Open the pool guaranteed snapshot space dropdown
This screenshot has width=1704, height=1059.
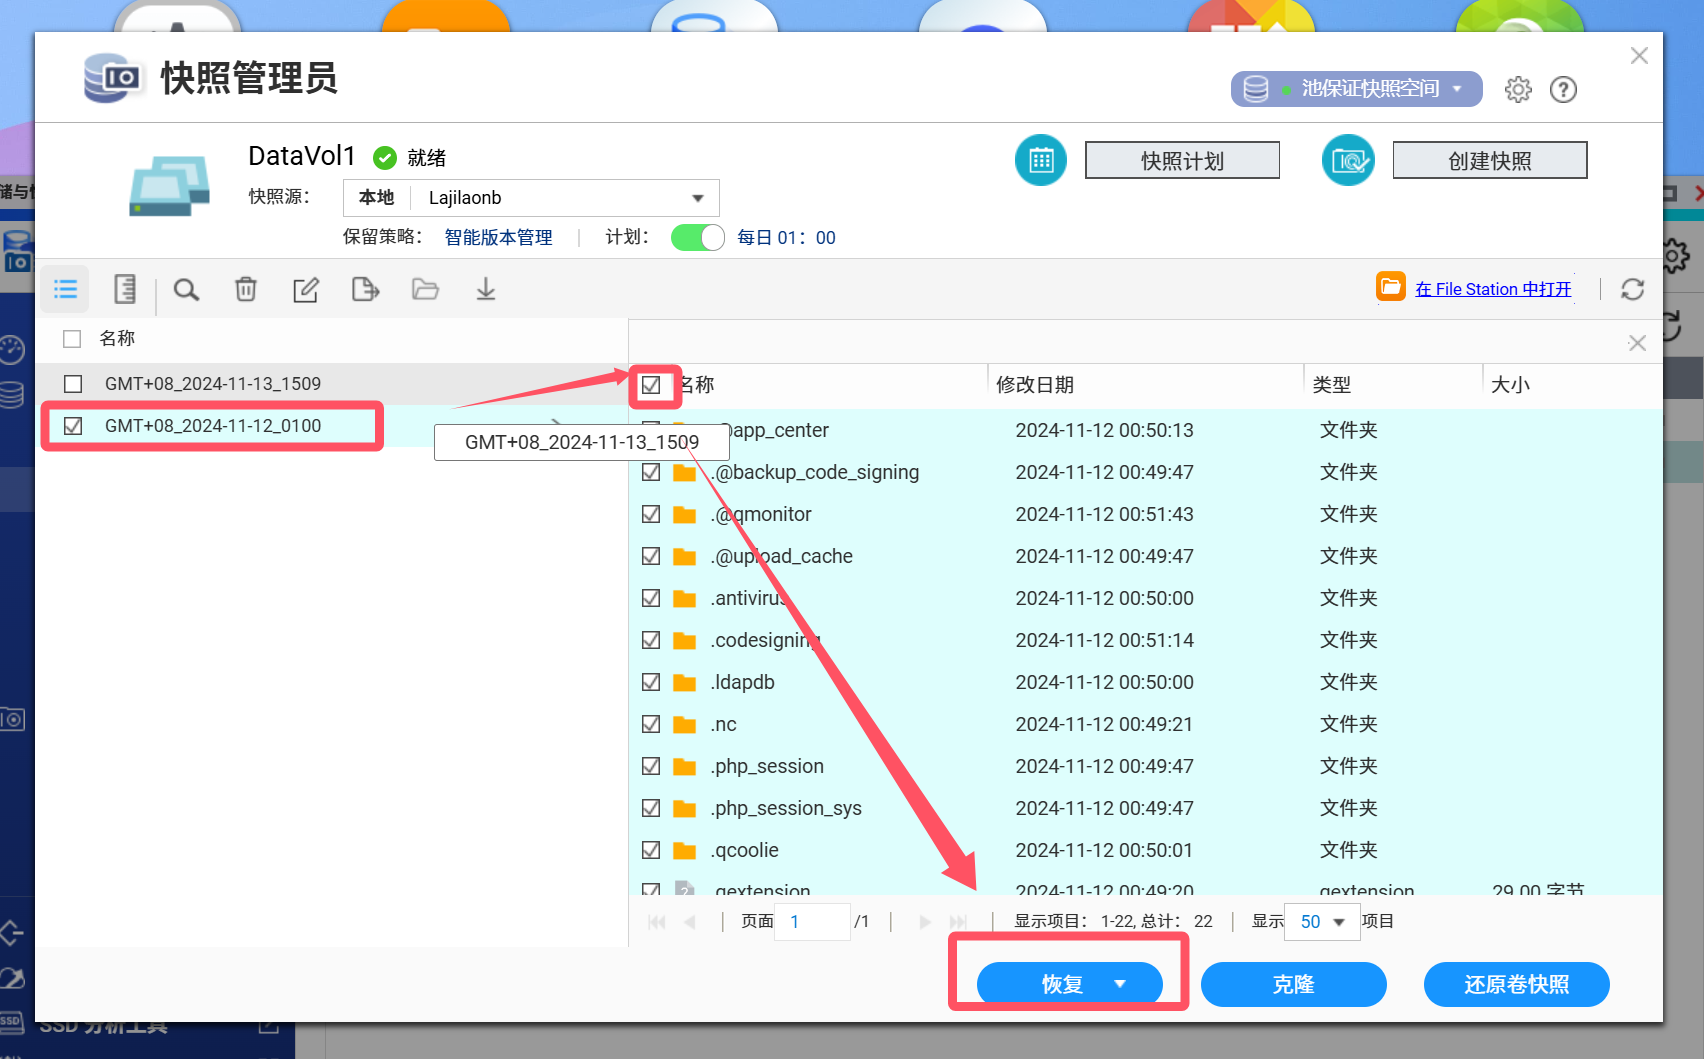(x=1356, y=89)
